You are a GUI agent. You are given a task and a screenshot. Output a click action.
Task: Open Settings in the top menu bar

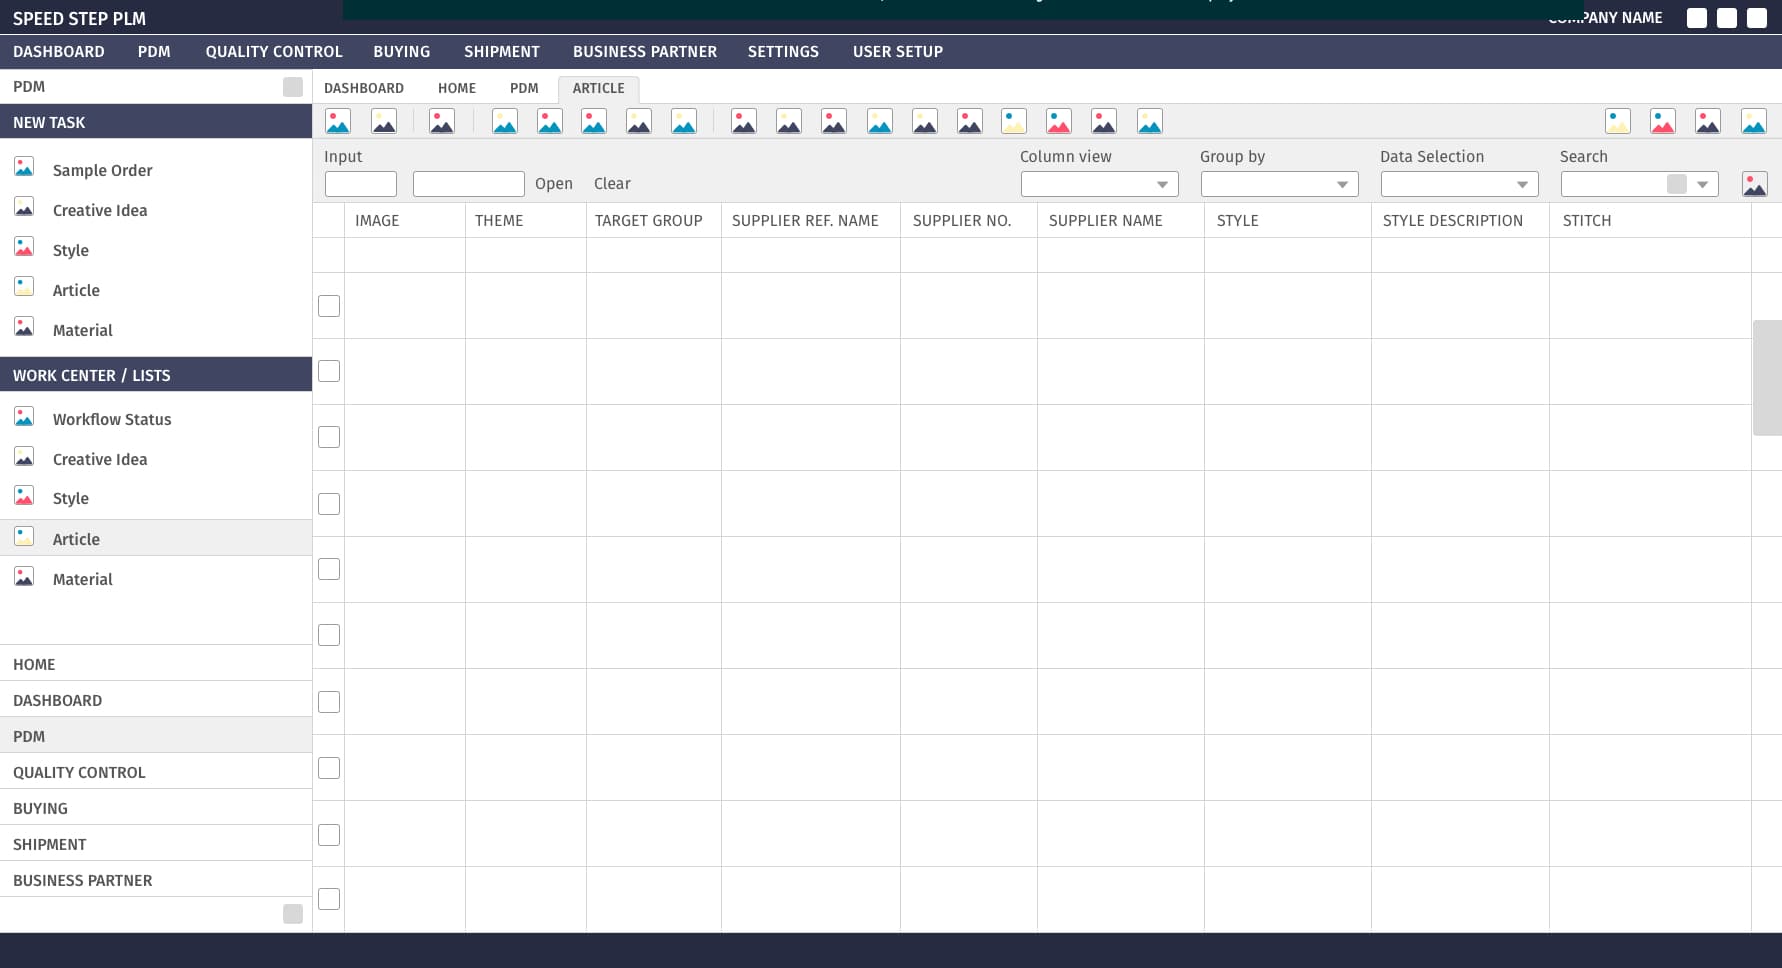coord(783,52)
